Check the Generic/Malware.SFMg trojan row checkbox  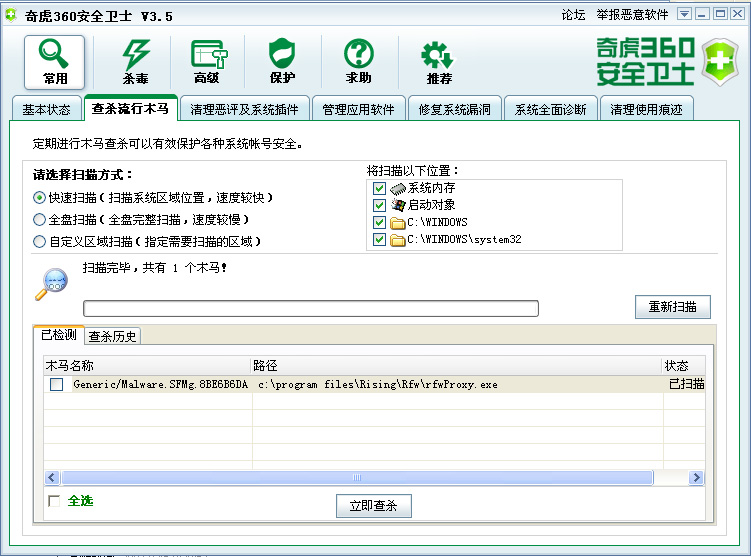pyautogui.click(x=57, y=384)
